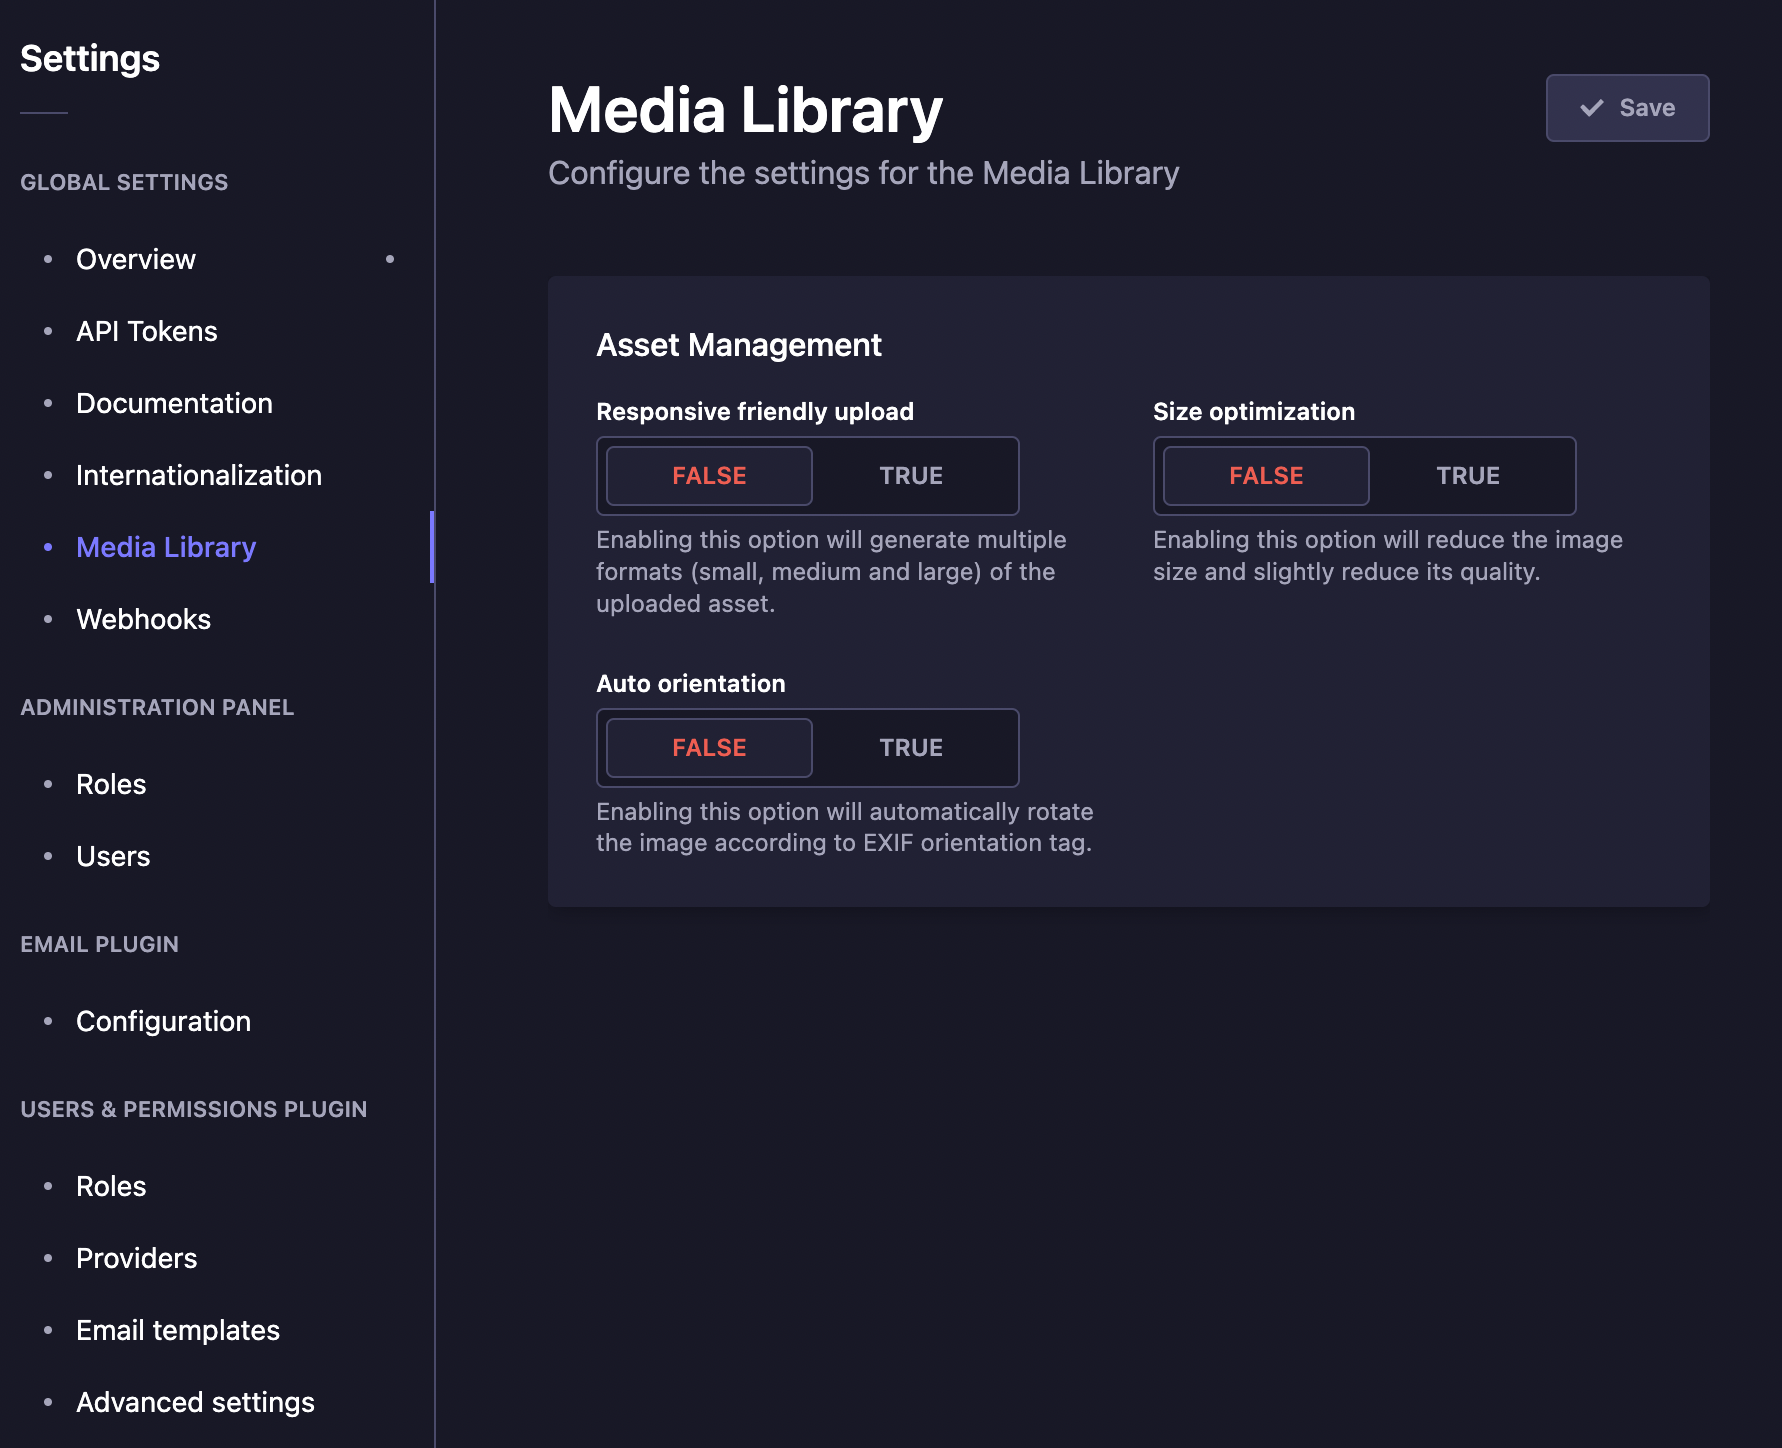
Task: Go to Internationalization settings
Action: [198, 475]
